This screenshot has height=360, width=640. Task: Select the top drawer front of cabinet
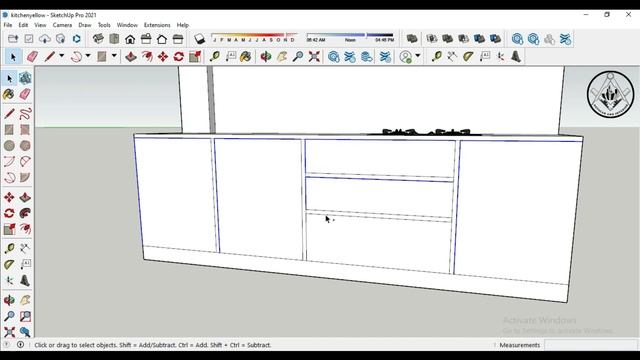[380, 158]
